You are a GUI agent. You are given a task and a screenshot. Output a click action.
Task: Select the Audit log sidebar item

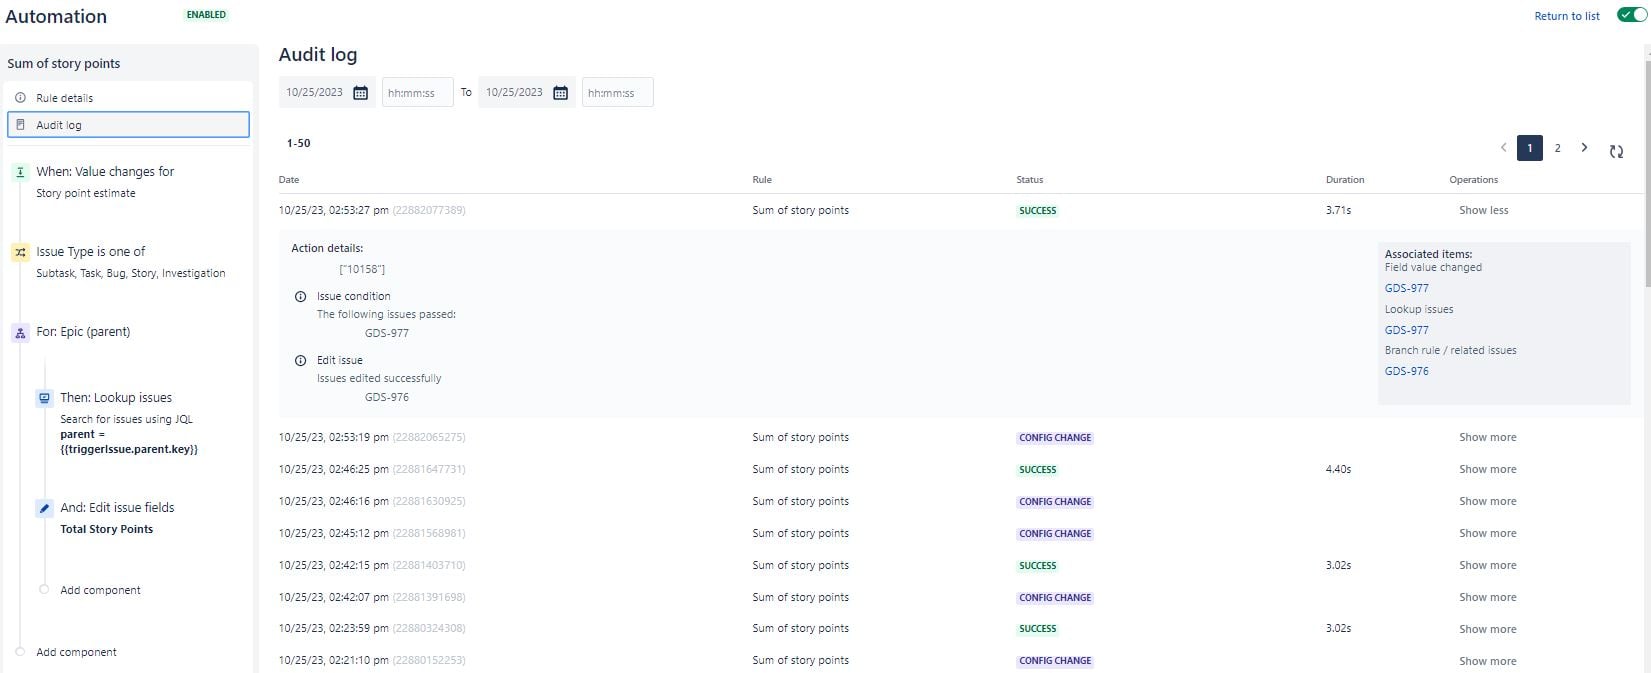pos(128,125)
